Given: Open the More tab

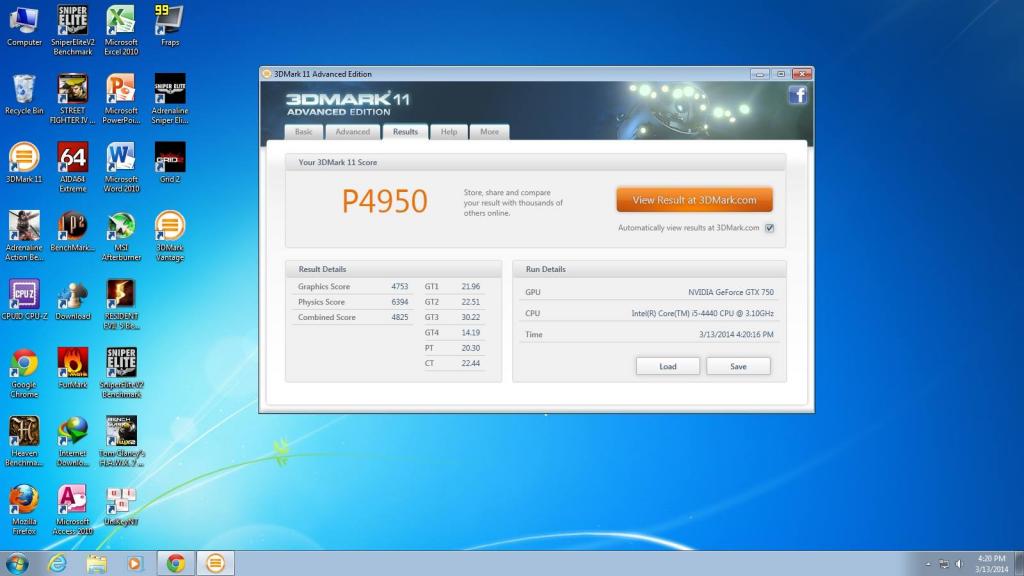Looking at the screenshot, I should (x=489, y=132).
